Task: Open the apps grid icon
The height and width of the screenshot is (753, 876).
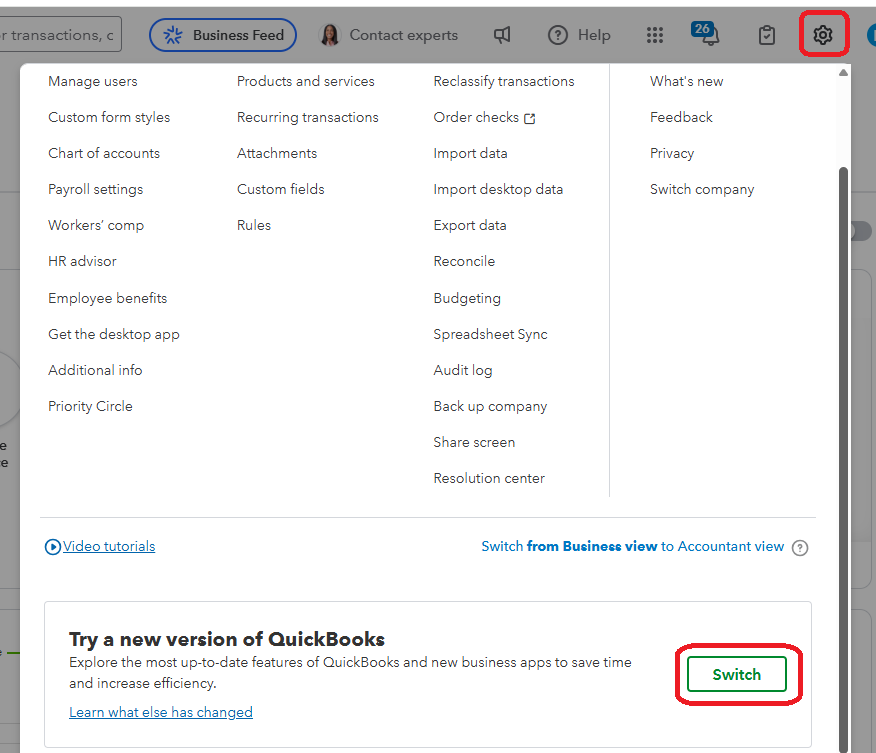Action: click(x=655, y=35)
